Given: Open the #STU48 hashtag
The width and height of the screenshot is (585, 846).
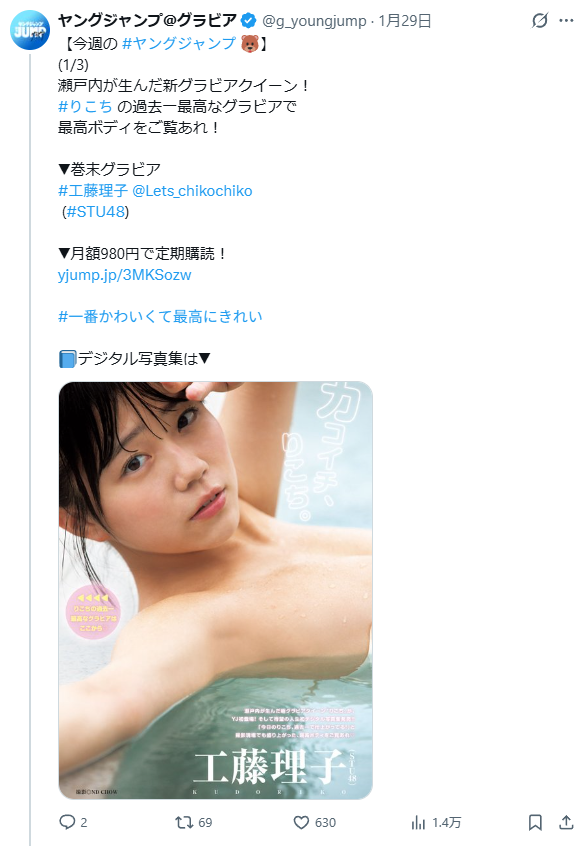Looking at the screenshot, I should click(x=96, y=212).
